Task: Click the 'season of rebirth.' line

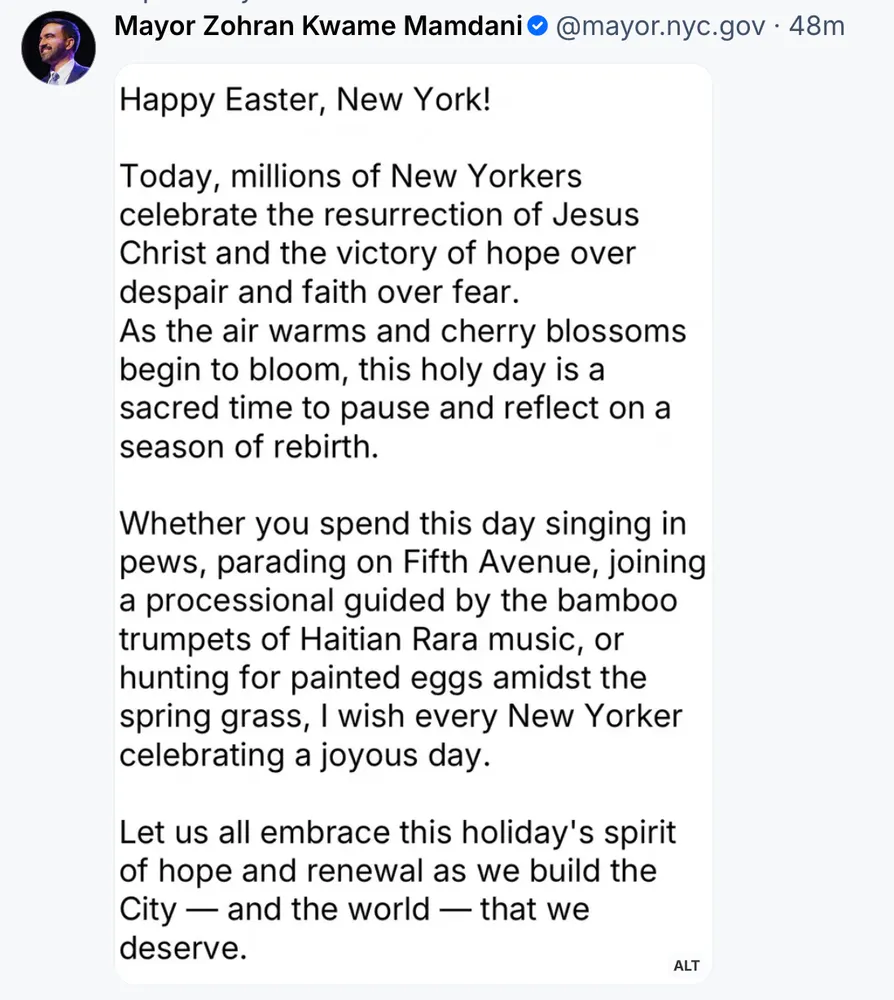Action: [249, 446]
